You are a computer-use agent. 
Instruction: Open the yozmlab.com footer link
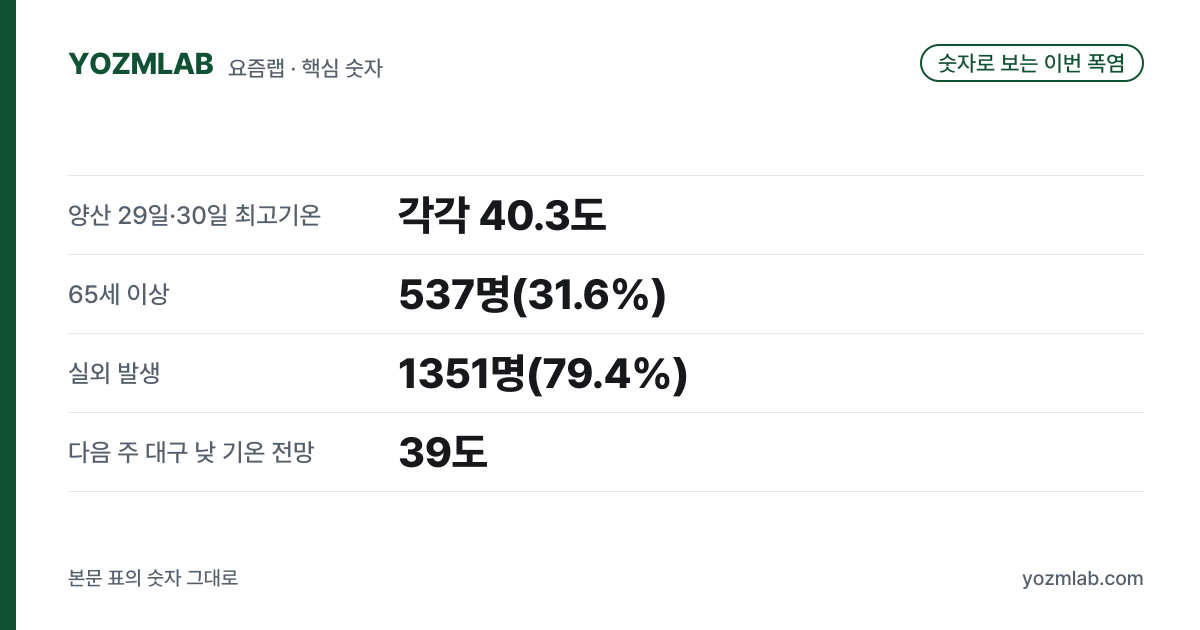pyautogui.click(x=1082, y=578)
